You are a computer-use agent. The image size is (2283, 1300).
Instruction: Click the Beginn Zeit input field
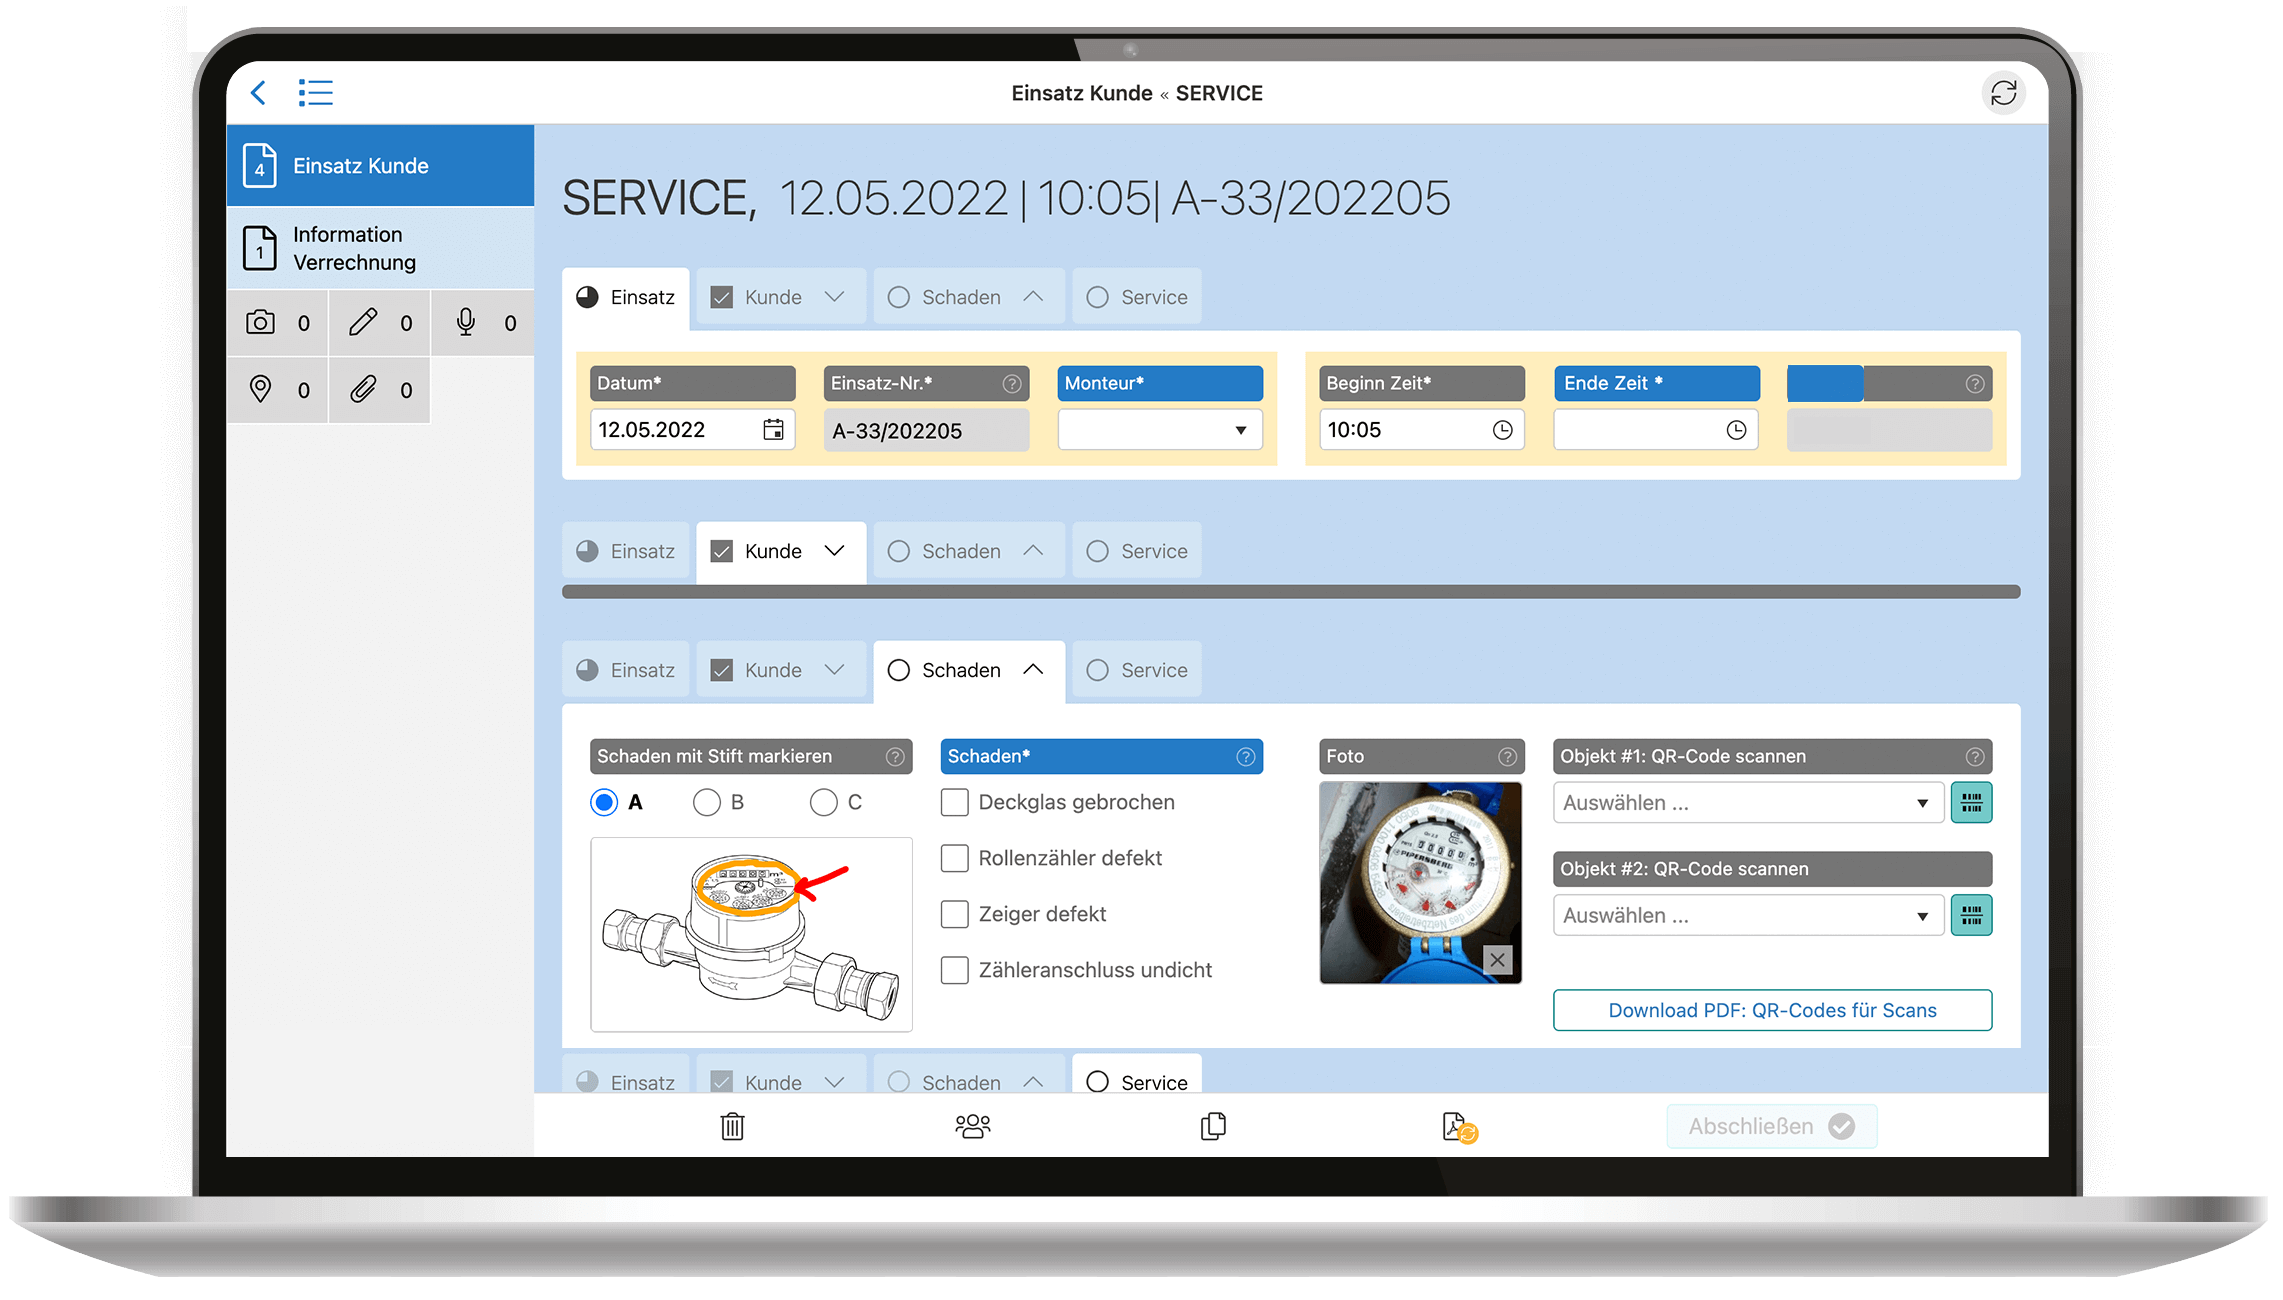(1414, 430)
